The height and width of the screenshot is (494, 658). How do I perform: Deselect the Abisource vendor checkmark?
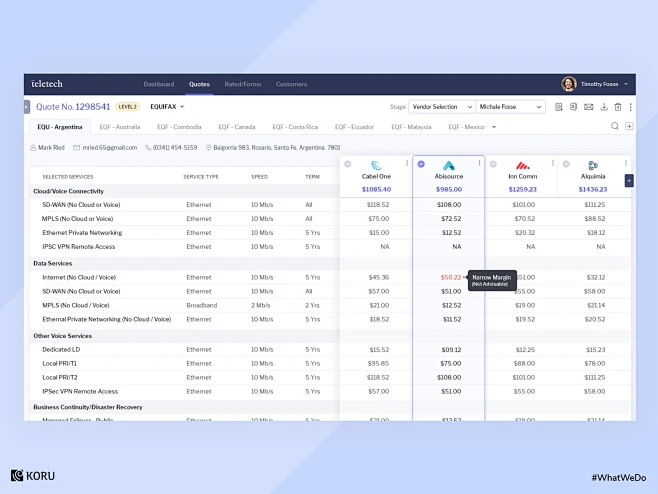[421, 164]
